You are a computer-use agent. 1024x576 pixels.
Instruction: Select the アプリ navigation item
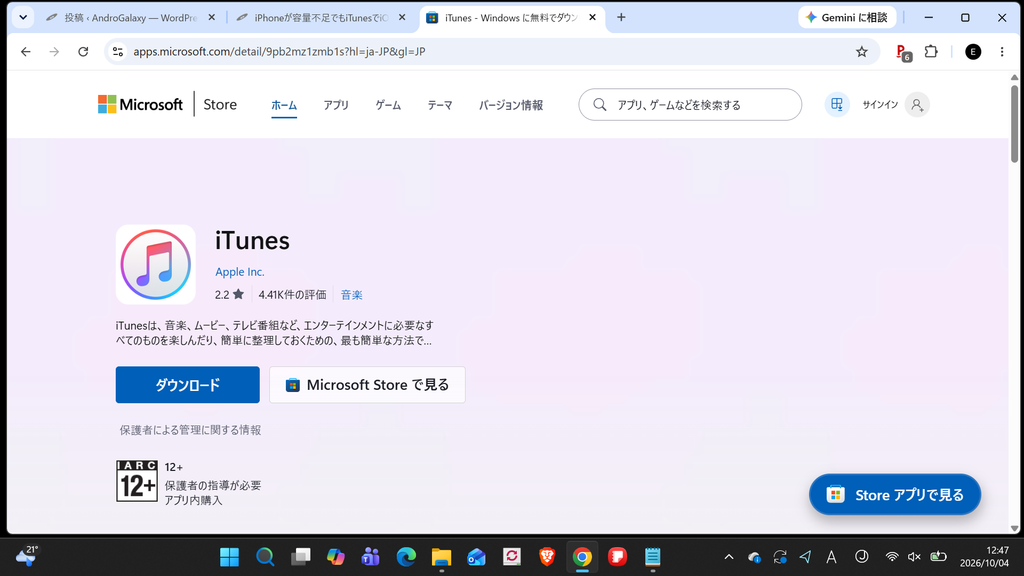tap(336, 105)
